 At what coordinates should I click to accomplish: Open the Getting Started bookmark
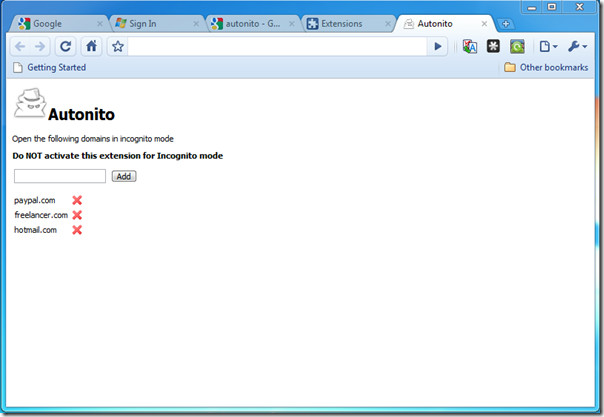coord(49,67)
